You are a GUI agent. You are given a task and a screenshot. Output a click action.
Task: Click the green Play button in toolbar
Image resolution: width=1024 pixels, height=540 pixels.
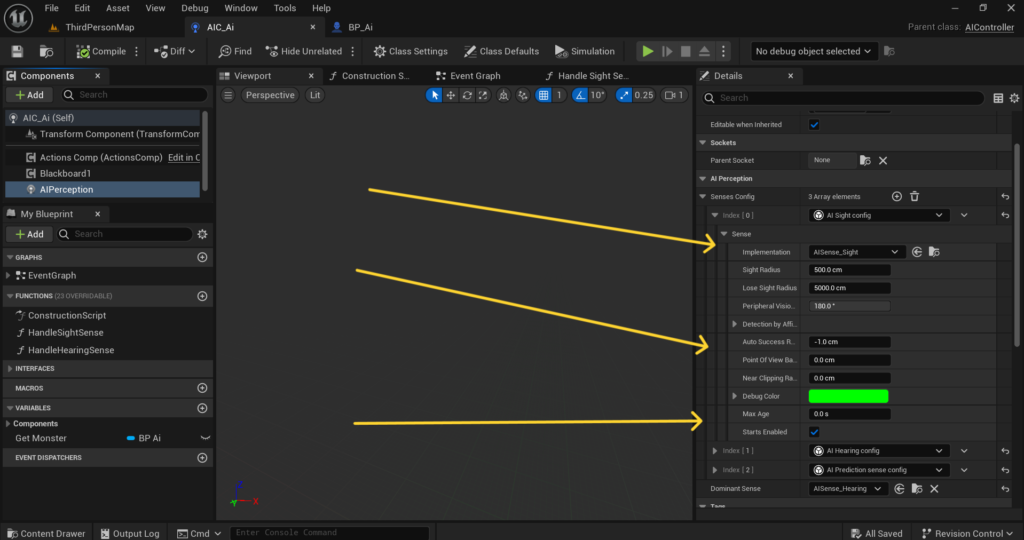647,51
